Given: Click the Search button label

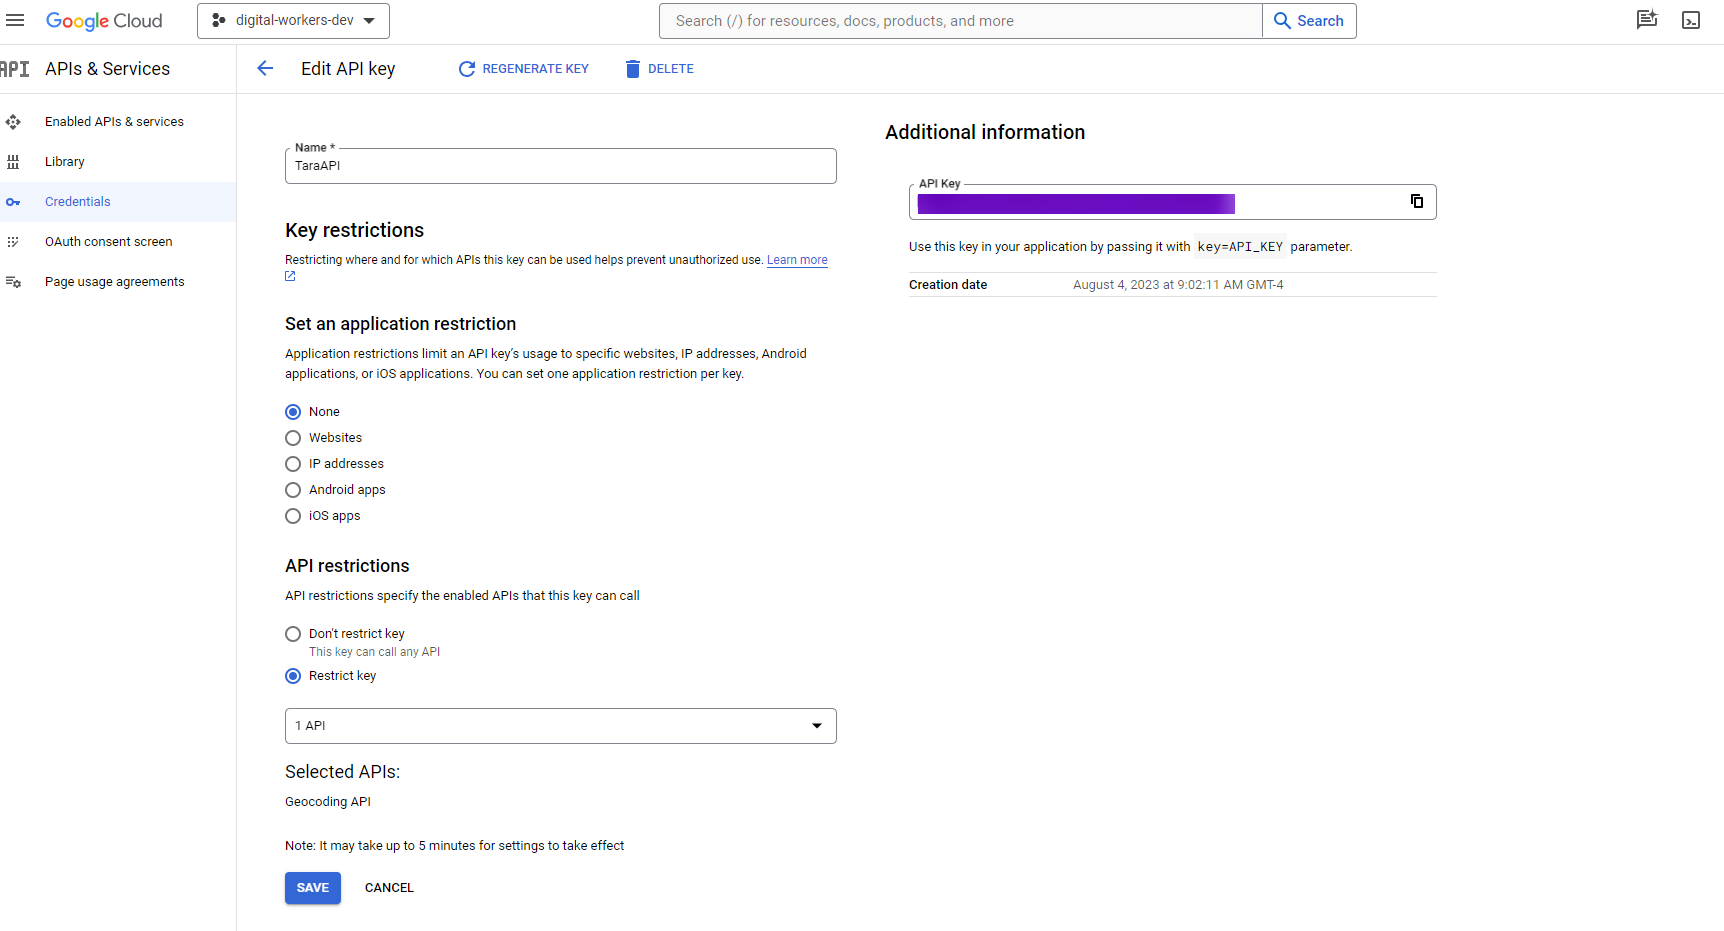Looking at the screenshot, I should click(1321, 21).
